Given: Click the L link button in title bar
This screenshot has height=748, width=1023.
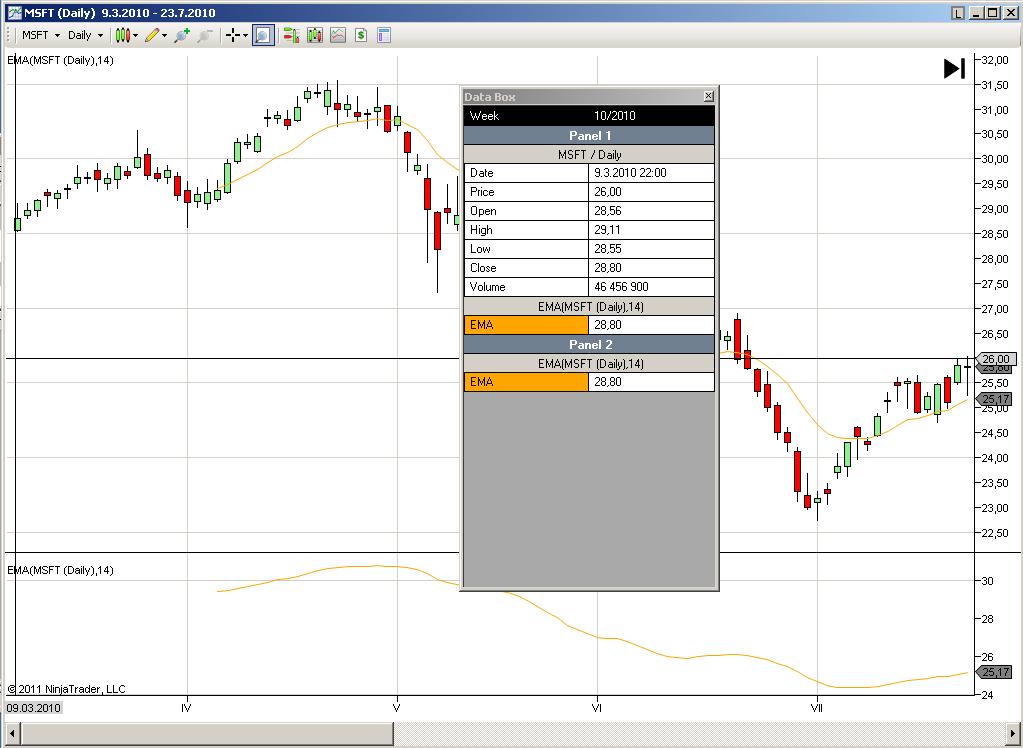Looking at the screenshot, I should click(957, 12).
